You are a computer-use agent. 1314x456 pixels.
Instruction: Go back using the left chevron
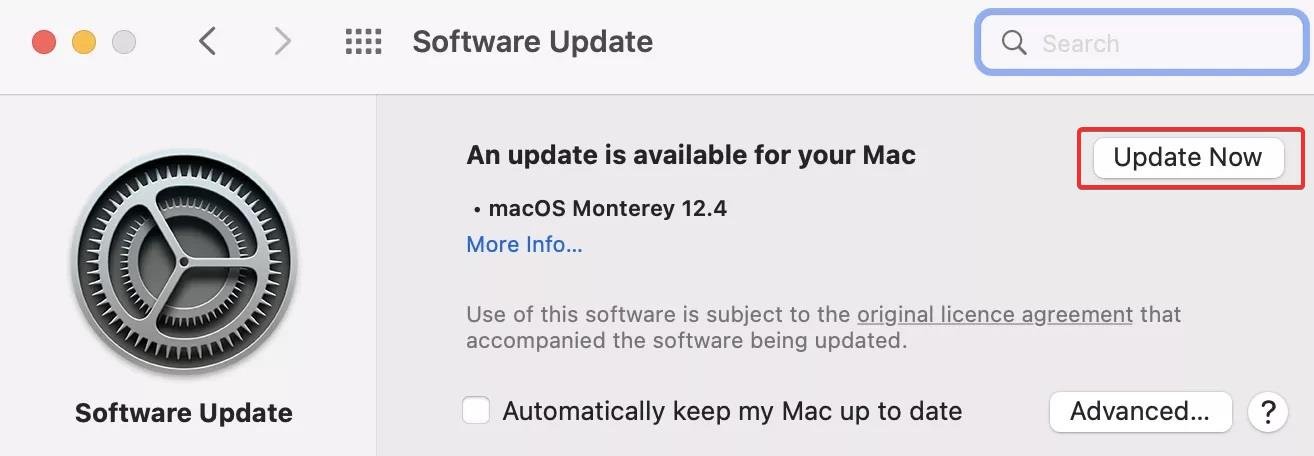coord(207,42)
